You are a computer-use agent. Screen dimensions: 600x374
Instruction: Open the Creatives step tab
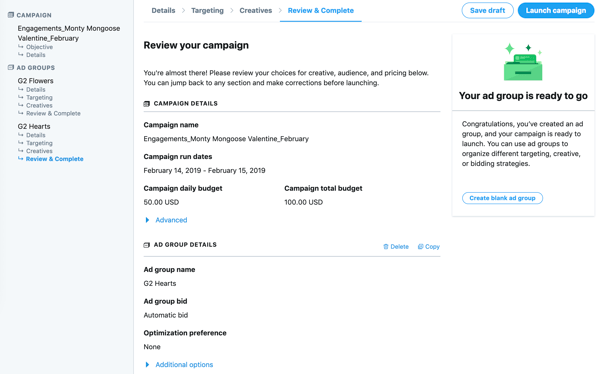click(x=256, y=10)
